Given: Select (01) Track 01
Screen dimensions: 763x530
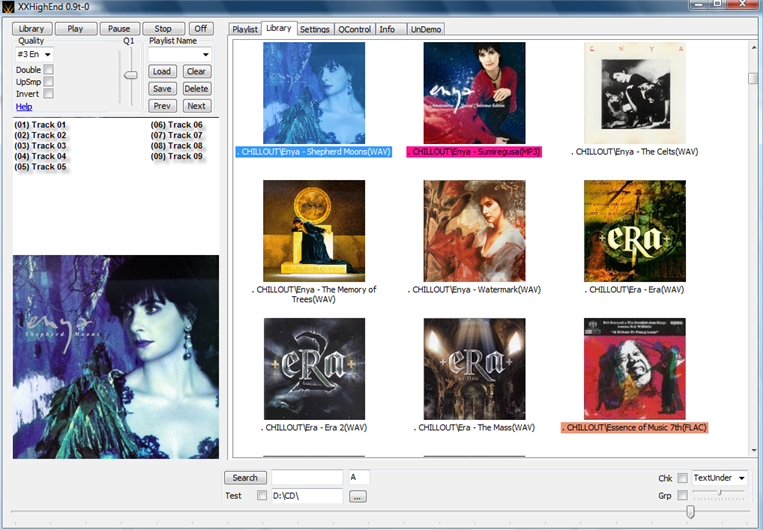Looking at the screenshot, I should tap(40, 125).
